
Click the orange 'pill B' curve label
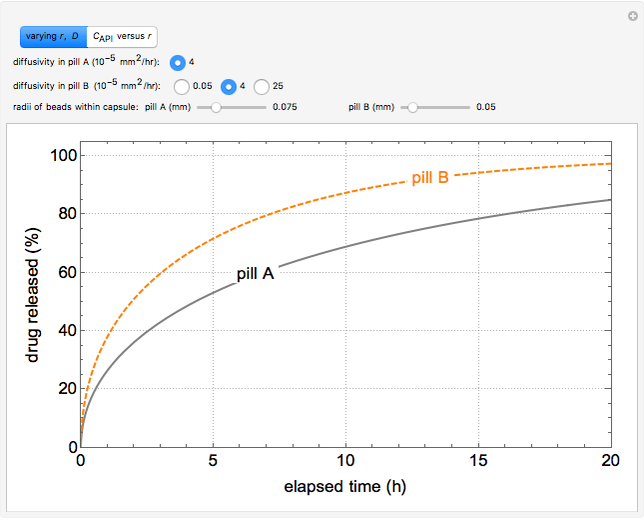430,177
